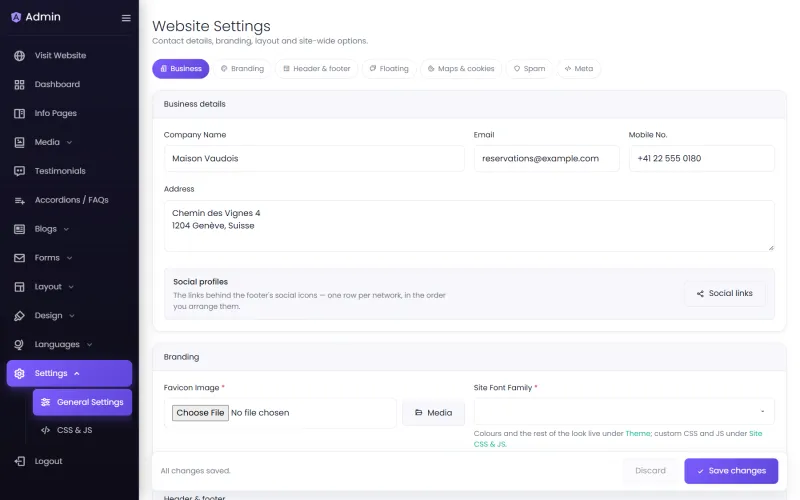Click the Design pen icon
The image size is (800, 500).
point(19,316)
